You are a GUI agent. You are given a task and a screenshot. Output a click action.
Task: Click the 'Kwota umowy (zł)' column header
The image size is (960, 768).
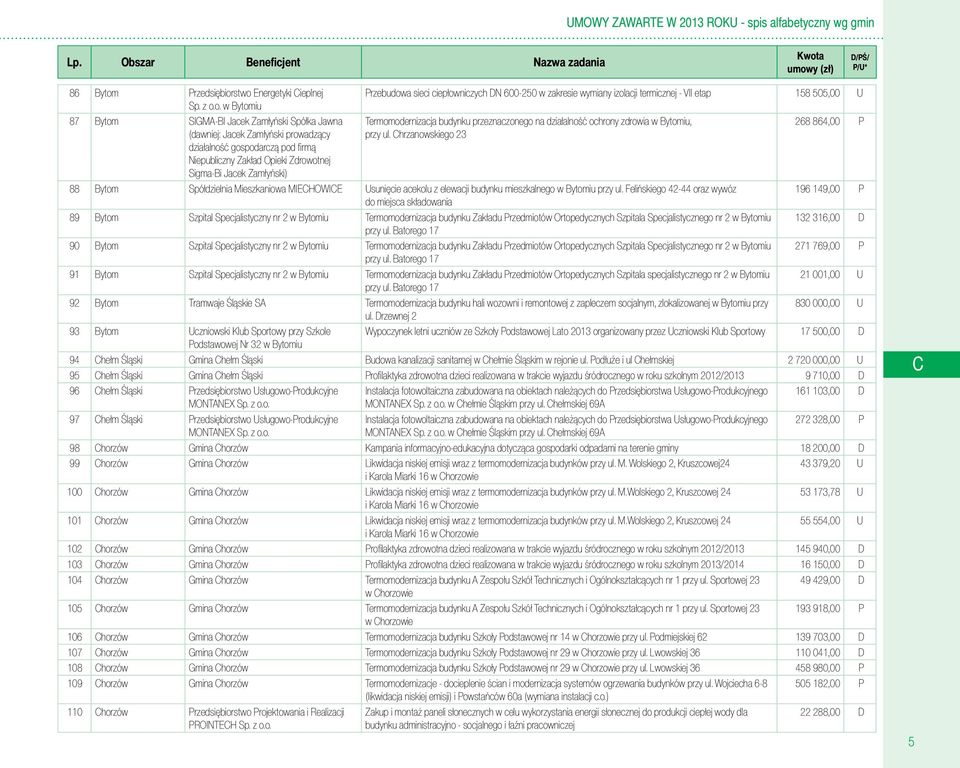(810, 62)
